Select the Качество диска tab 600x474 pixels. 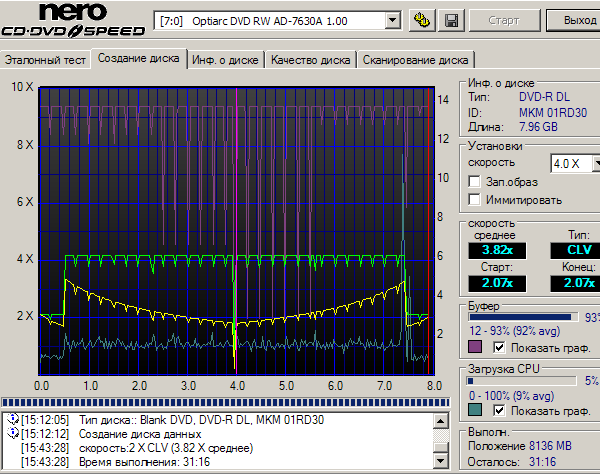click(309, 60)
